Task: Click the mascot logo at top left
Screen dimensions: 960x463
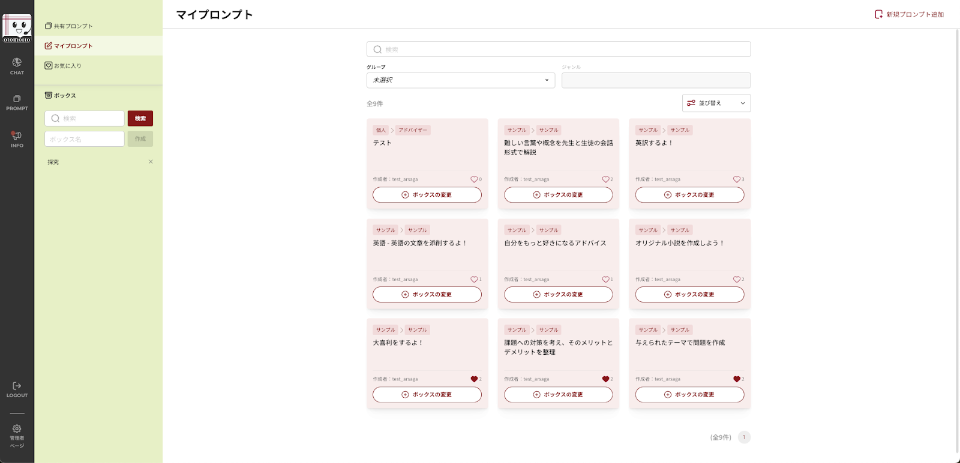Action: [17, 28]
